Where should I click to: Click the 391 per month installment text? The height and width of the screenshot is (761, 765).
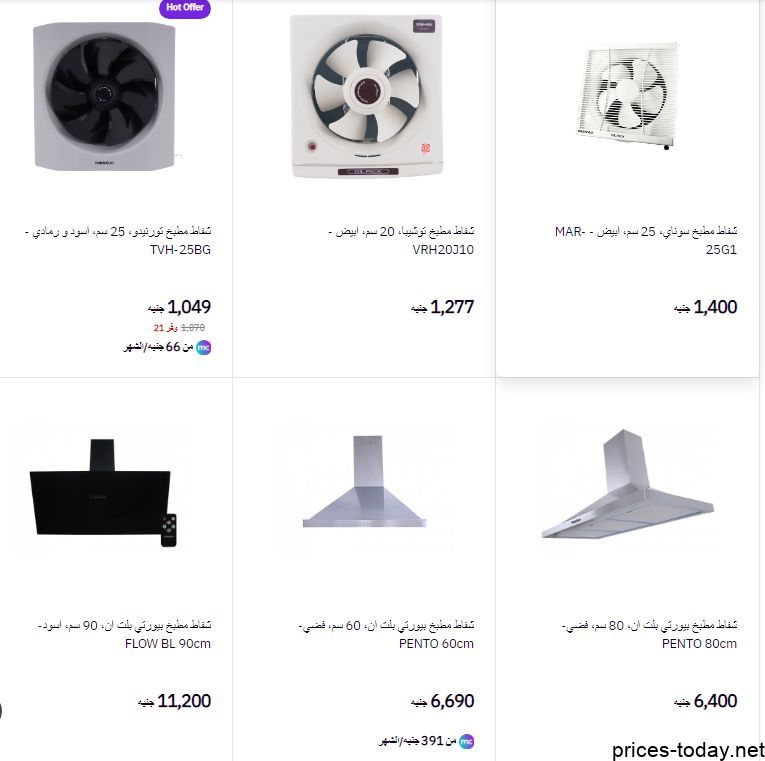[418, 741]
